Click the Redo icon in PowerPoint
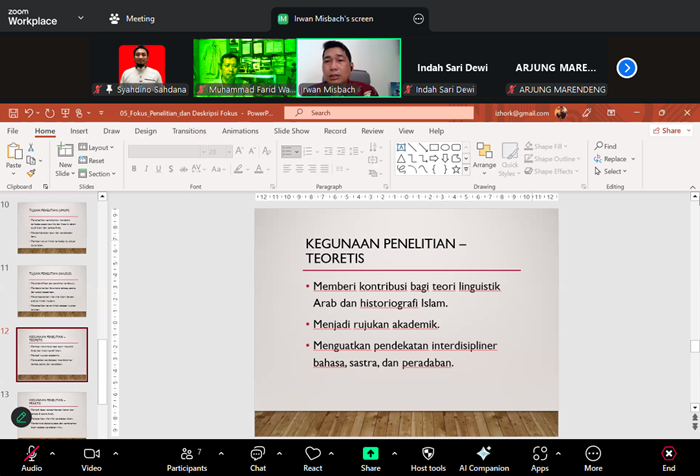700x476 pixels. pyautogui.click(x=50, y=113)
